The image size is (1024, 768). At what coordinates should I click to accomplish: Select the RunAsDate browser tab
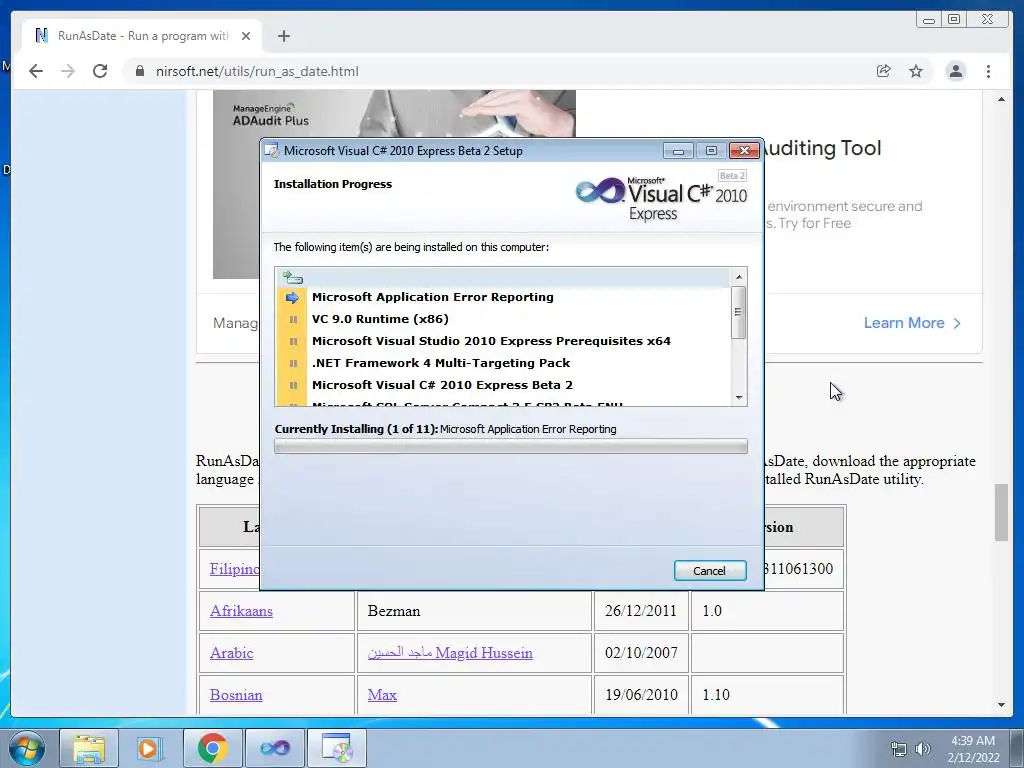(142, 36)
